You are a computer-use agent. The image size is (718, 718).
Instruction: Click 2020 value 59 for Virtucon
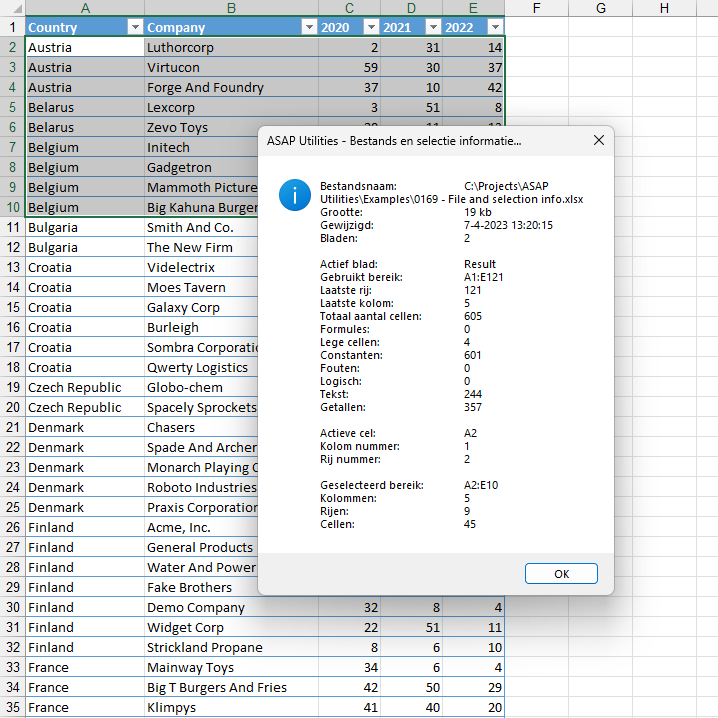pos(349,67)
